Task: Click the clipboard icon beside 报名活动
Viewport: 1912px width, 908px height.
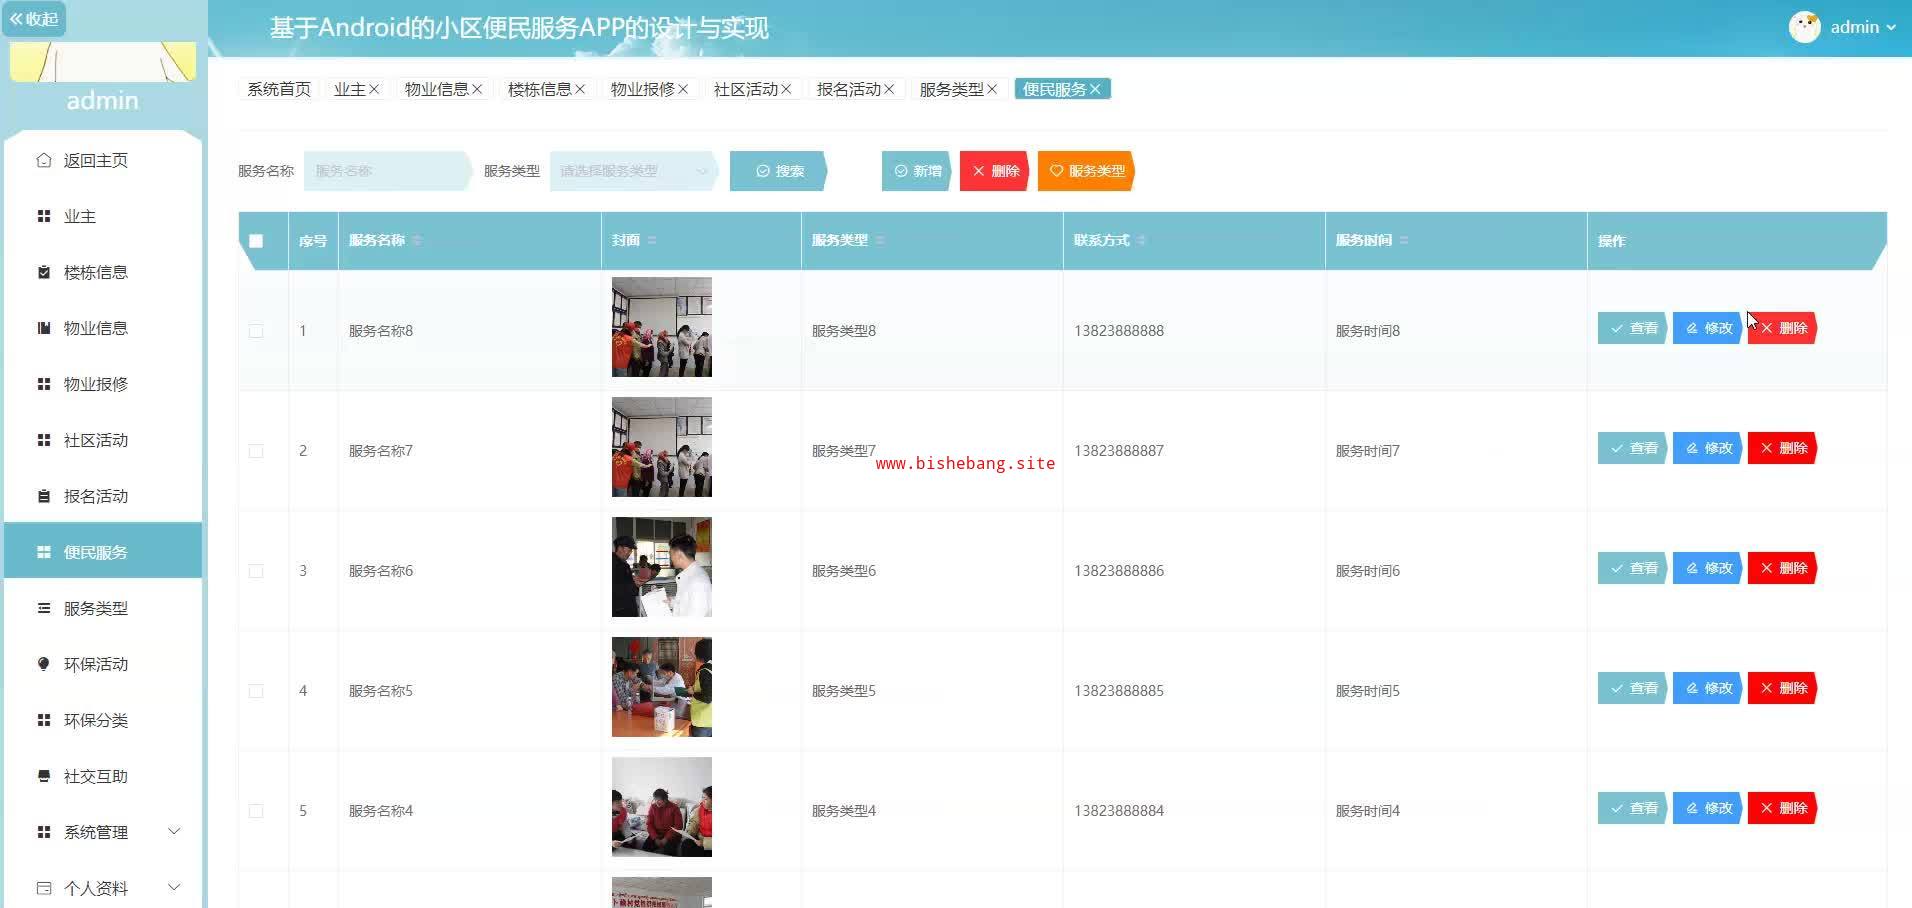Action: 44,496
